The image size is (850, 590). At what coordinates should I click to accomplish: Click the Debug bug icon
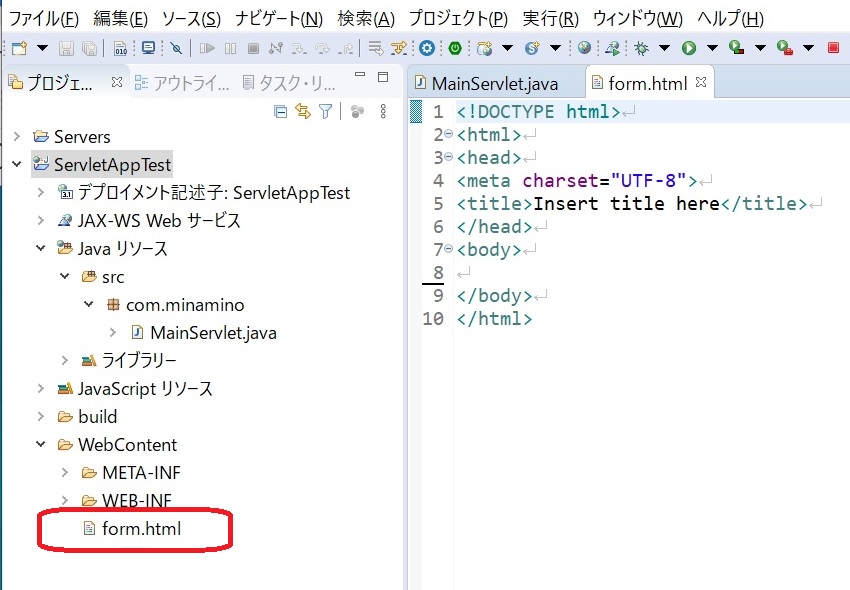coord(641,48)
